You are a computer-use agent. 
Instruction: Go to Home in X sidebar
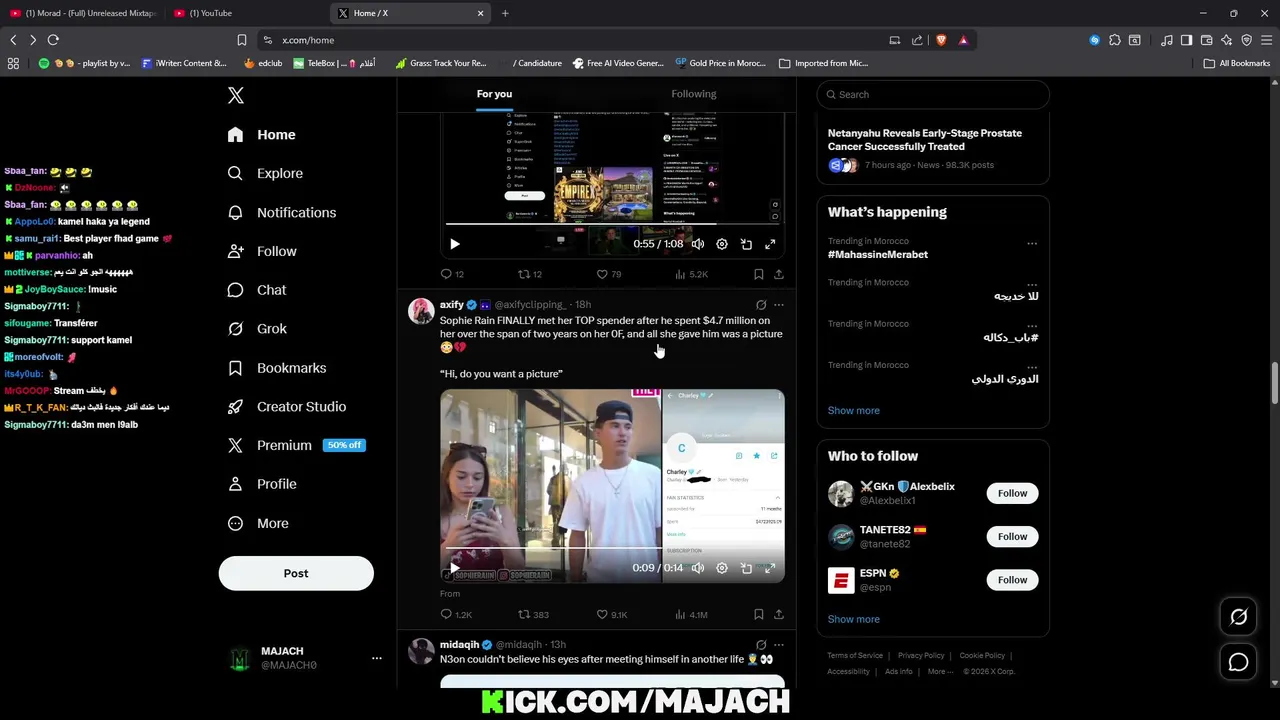point(262,135)
